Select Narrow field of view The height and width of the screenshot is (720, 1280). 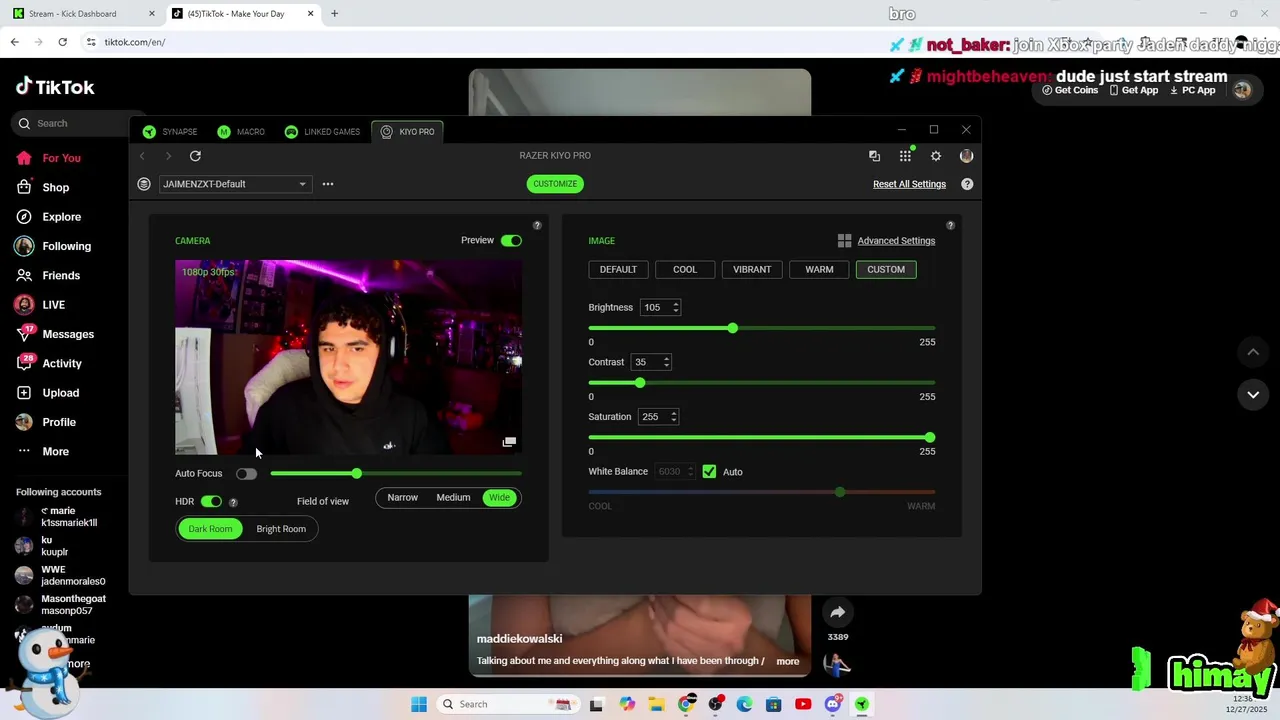[403, 498]
